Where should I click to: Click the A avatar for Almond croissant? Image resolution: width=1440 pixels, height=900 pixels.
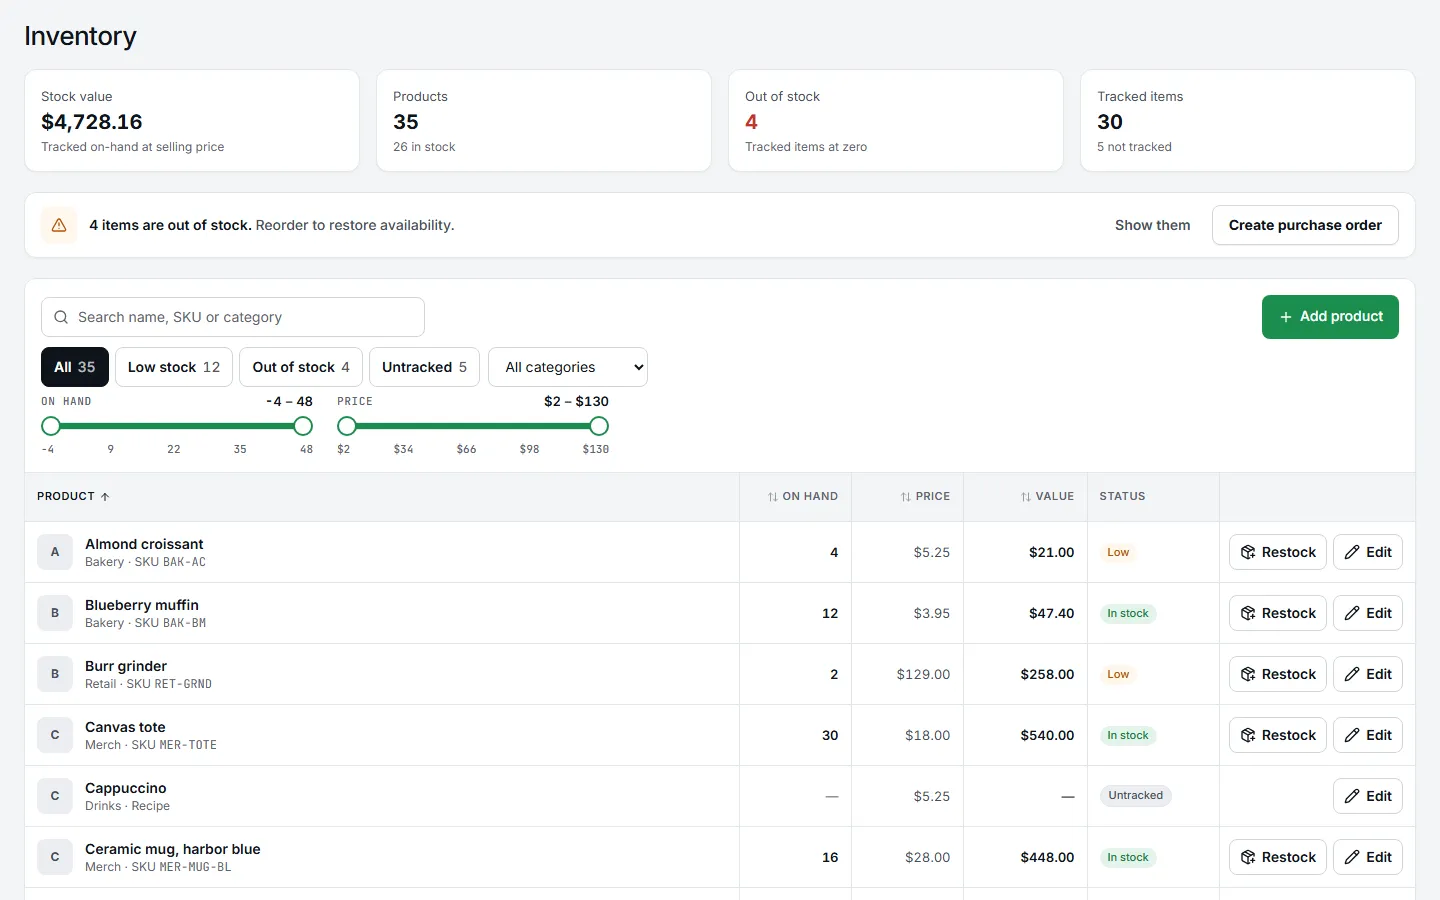coord(55,552)
